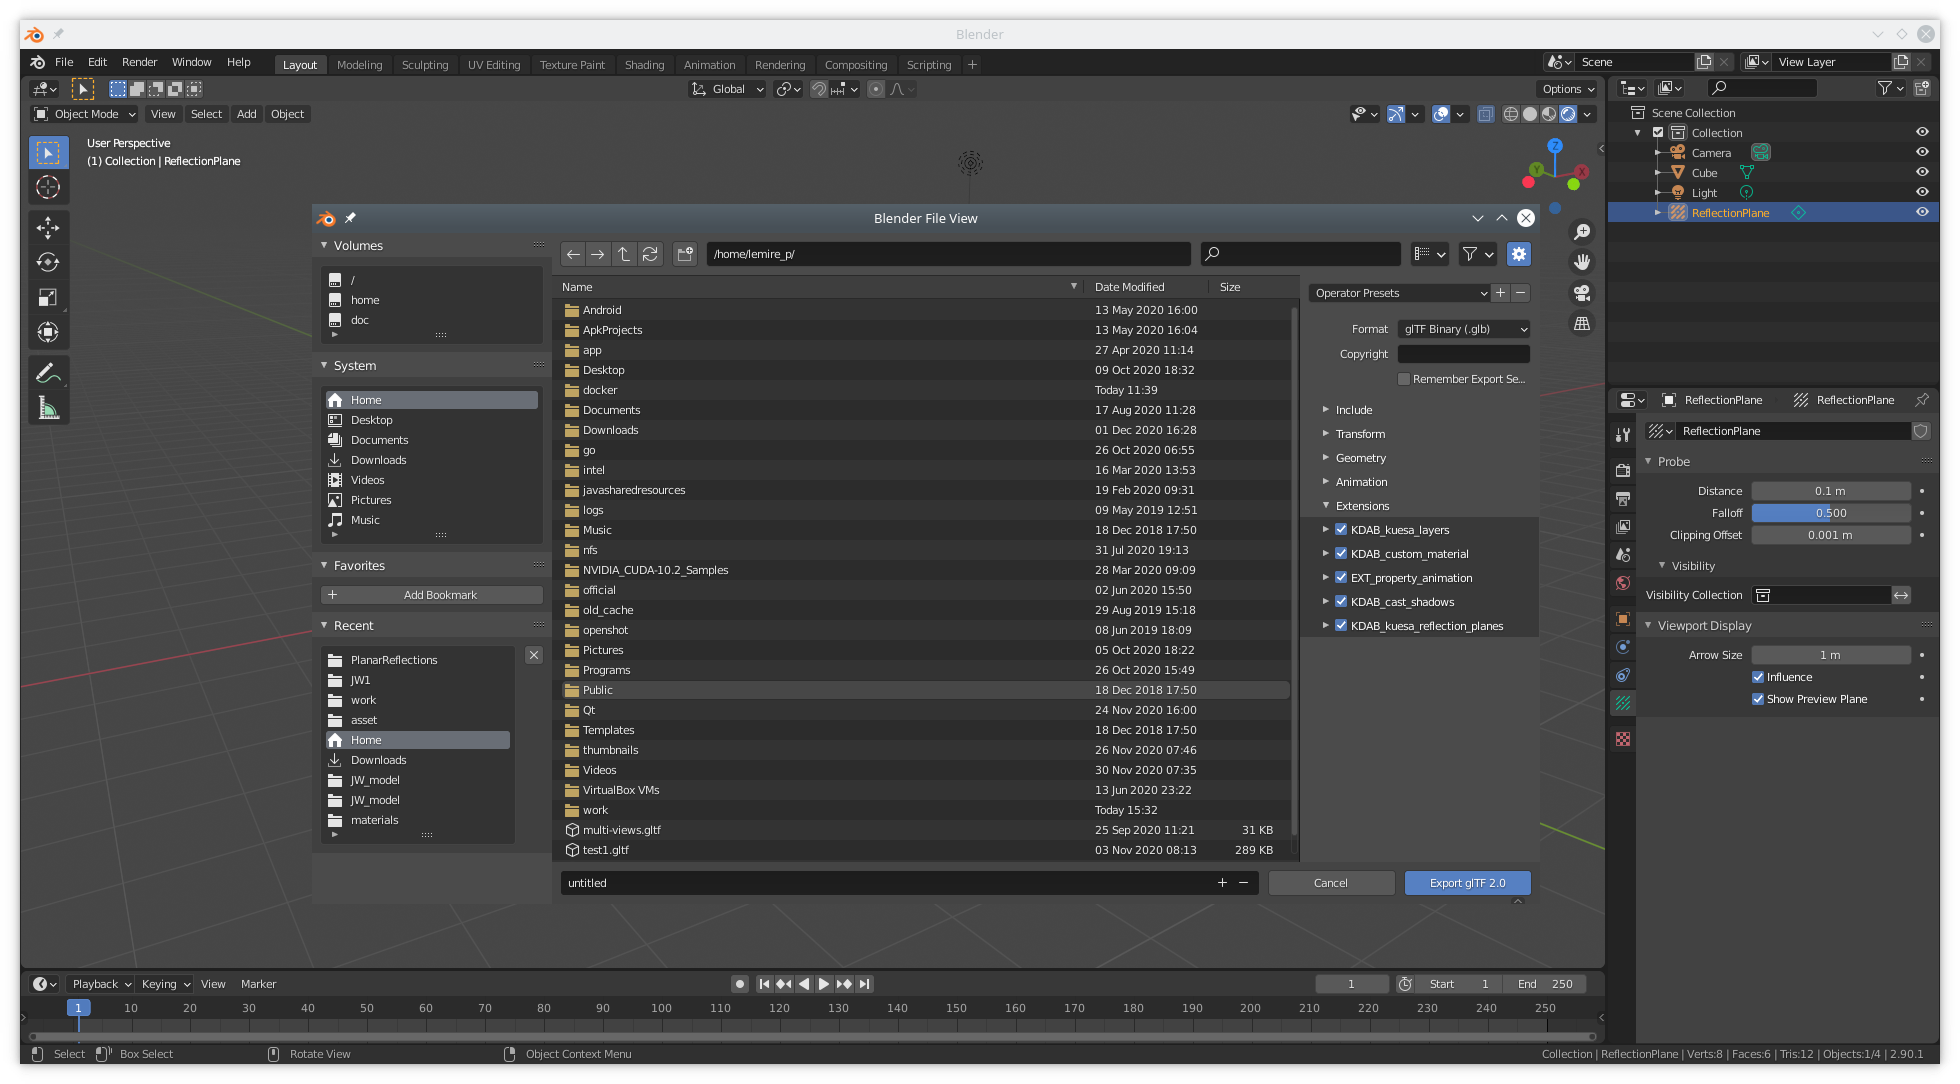Screen dimensions: 1960x1084
Task: Open the Global transform orientation dropdown
Action: pyautogui.click(x=727, y=89)
